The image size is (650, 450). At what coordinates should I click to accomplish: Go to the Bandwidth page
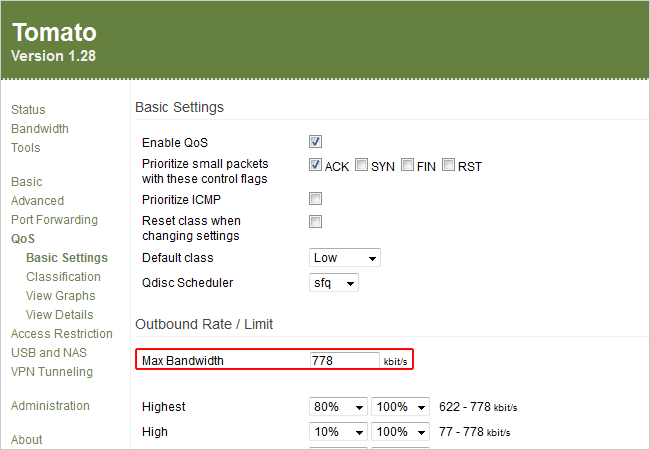[x=40, y=129]
